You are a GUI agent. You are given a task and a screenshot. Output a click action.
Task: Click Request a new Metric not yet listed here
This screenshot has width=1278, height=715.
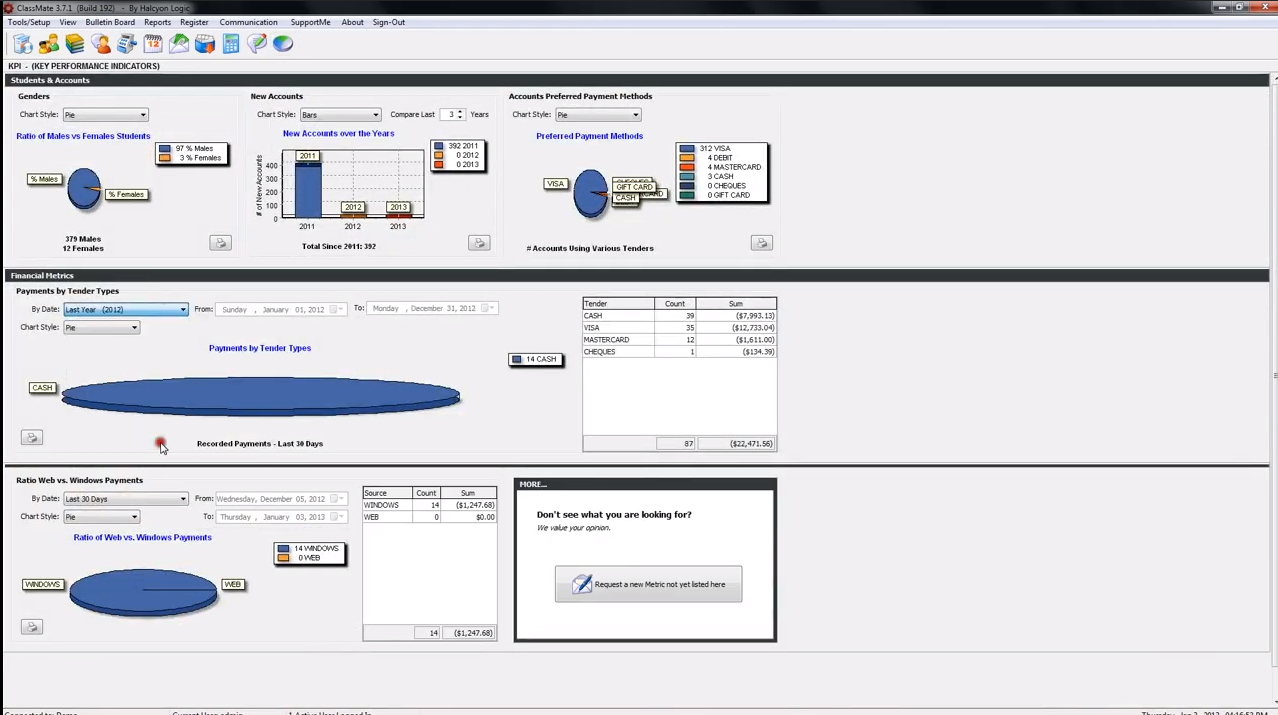pos(648,584)
